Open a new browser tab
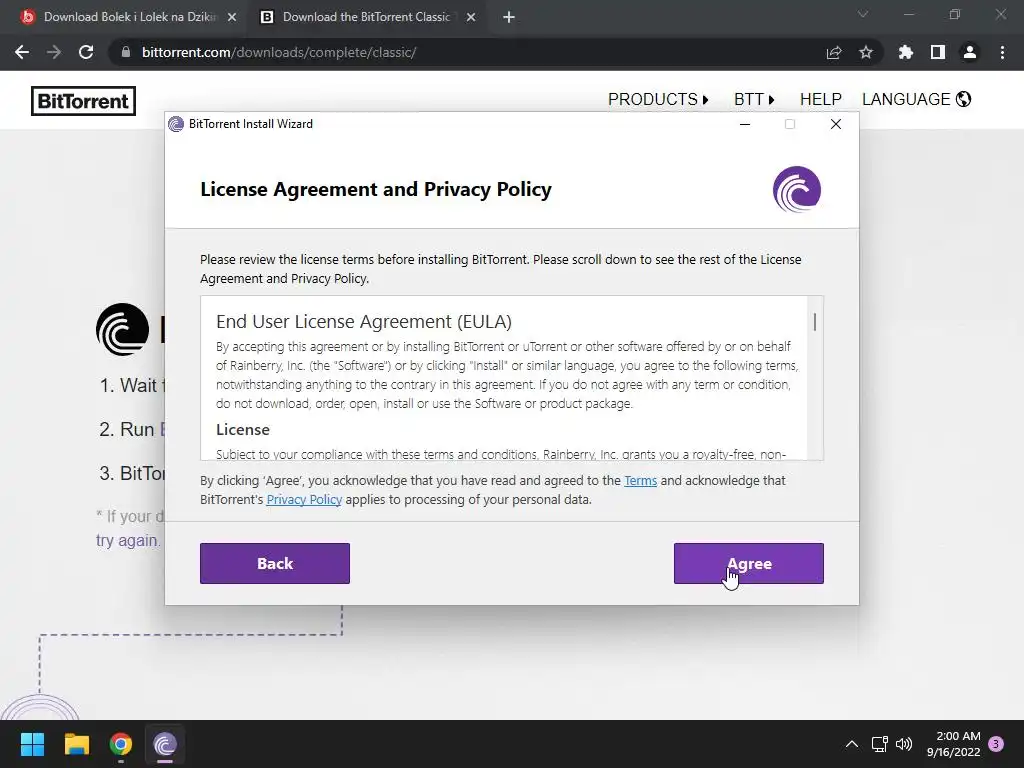Image resolution: width=1024 pixels, height=768 pixels. click(509, 18)
